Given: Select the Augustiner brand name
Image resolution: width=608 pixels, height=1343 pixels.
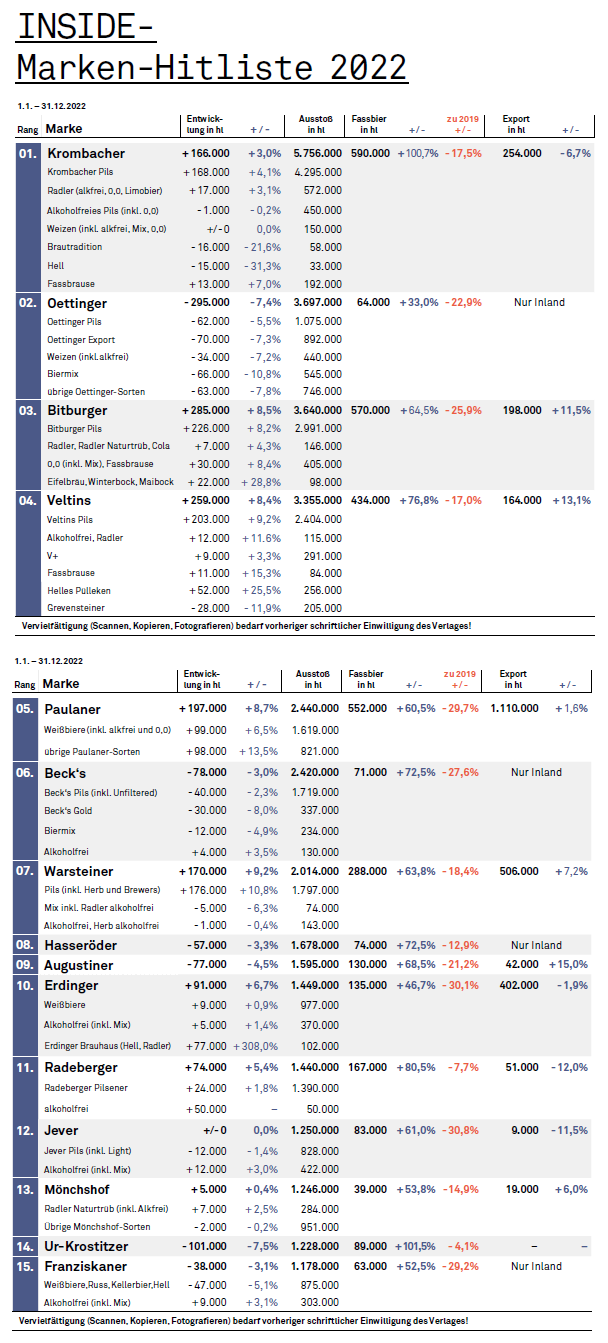Looking at the screenshot, I should pyautogui.click(x=78, y=966).
